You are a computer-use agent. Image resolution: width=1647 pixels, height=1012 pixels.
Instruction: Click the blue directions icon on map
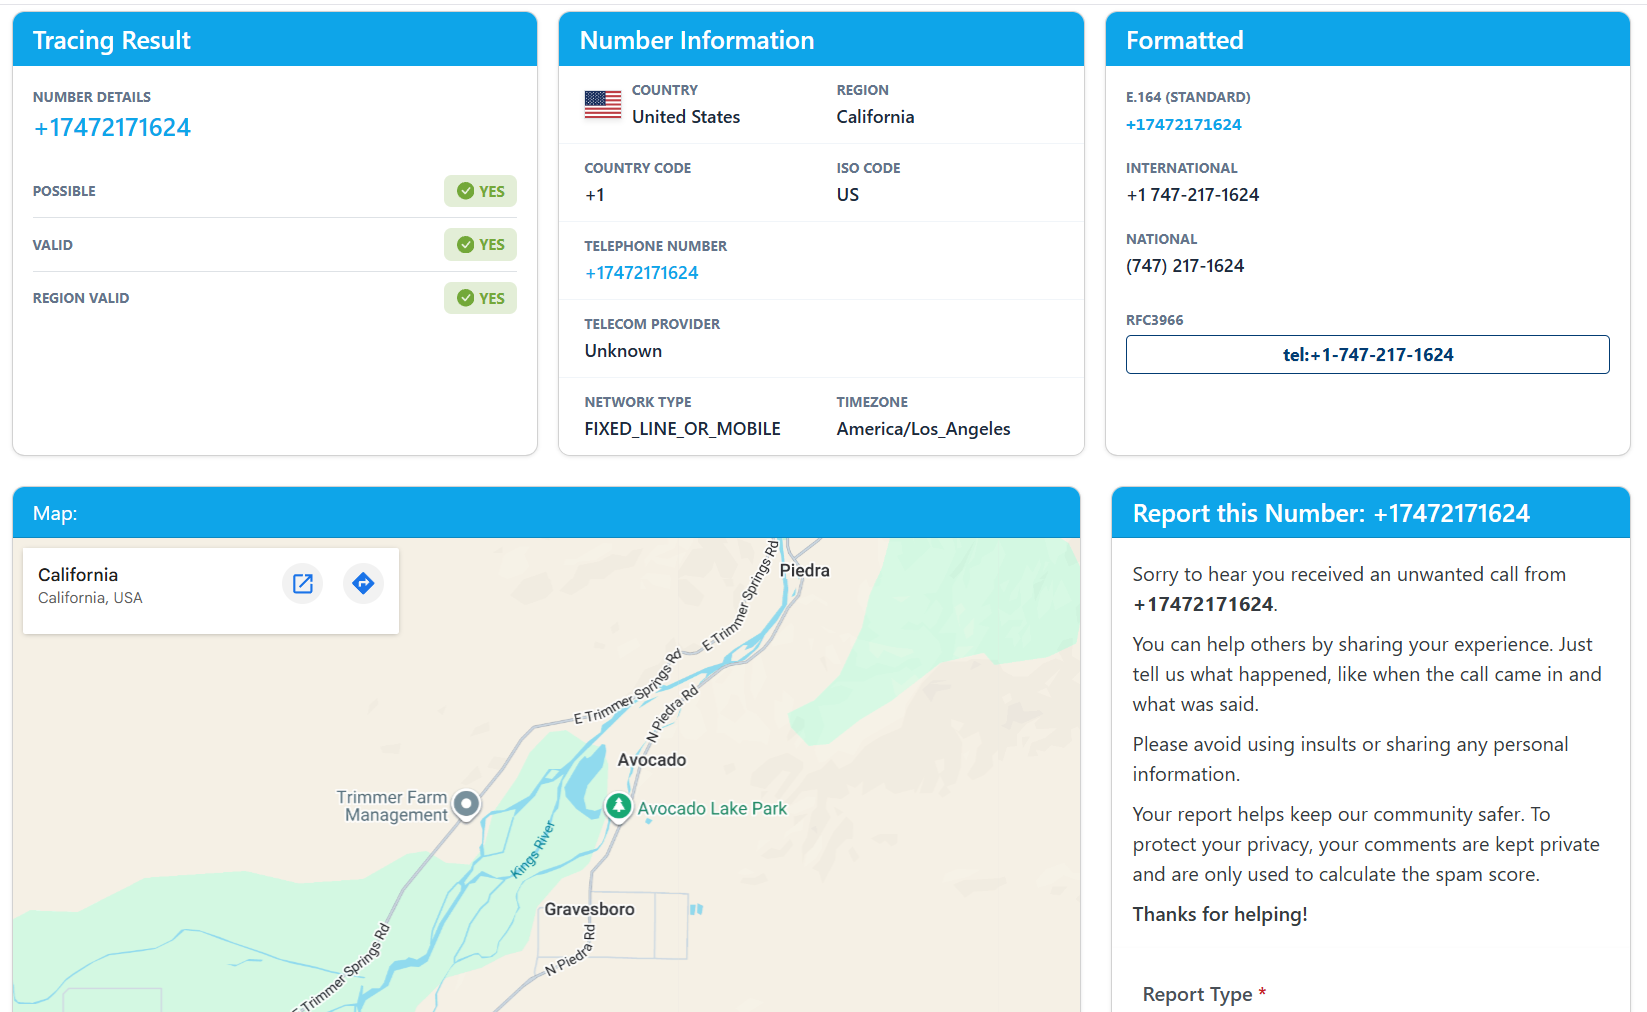point(363,583)
